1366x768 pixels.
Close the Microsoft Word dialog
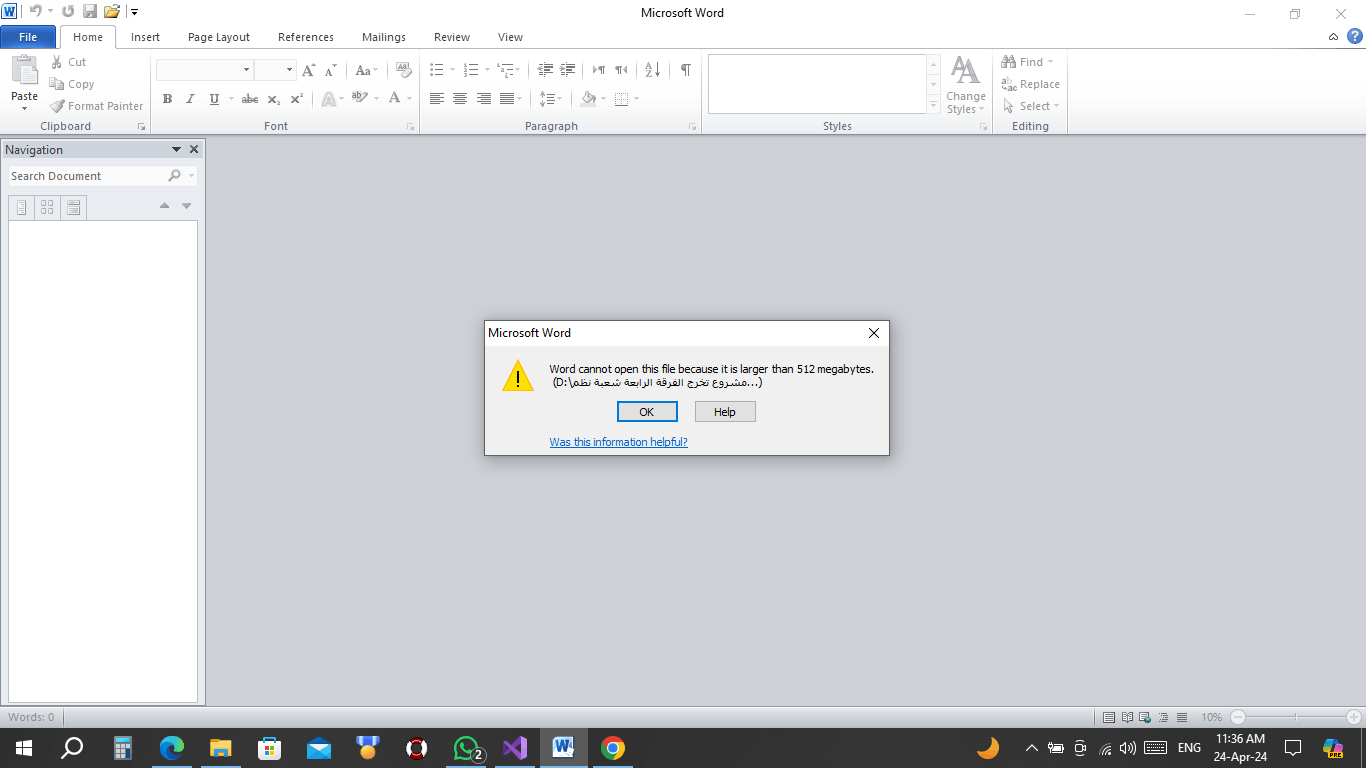[x=873, y=333]
